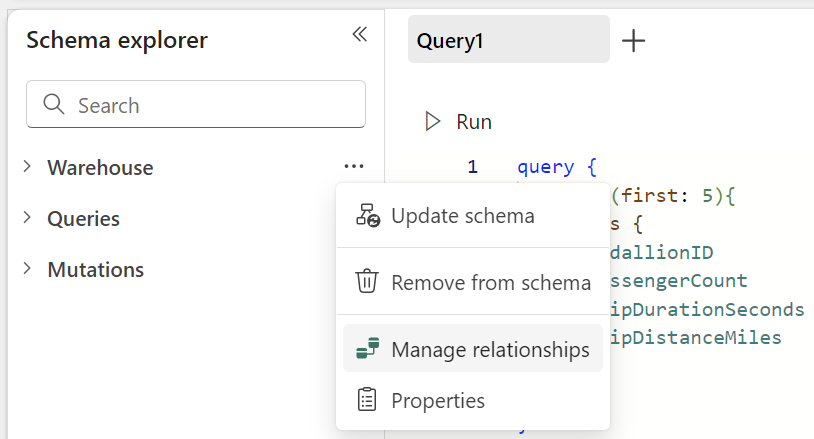Image resolution: width=814 pixels, height=439 pixels.
Task: Add a new query tab with plus
Action: [634, 41]
